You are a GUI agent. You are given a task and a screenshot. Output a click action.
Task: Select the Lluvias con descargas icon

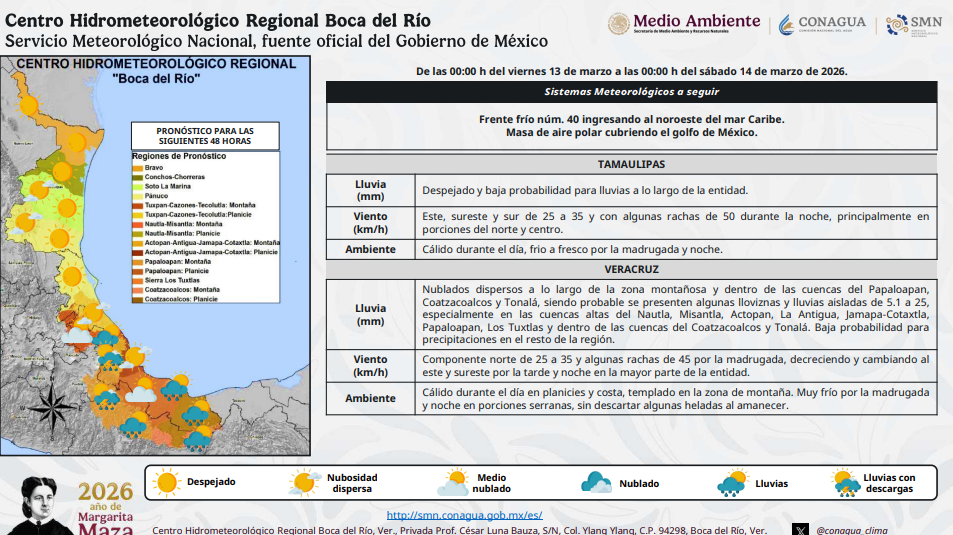point(848,483)
